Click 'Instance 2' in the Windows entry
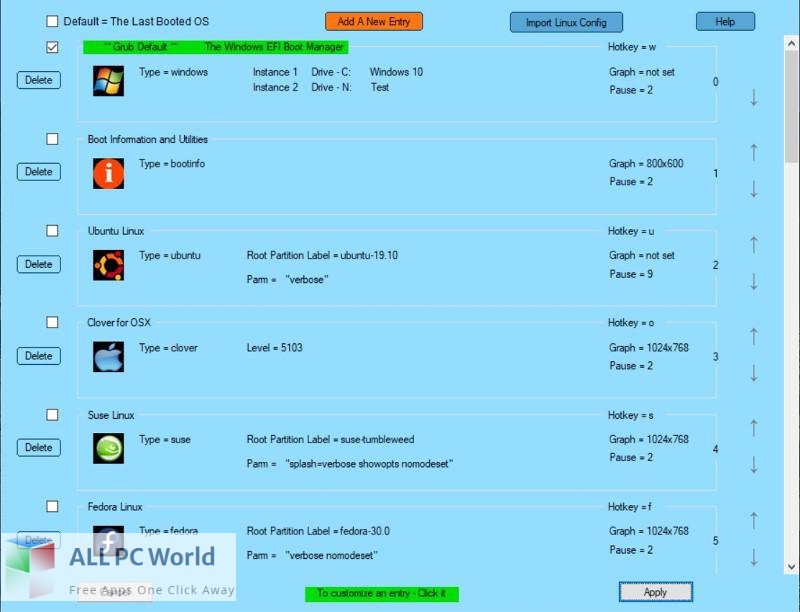The image size is (800, 612). [x=276, y=87]
